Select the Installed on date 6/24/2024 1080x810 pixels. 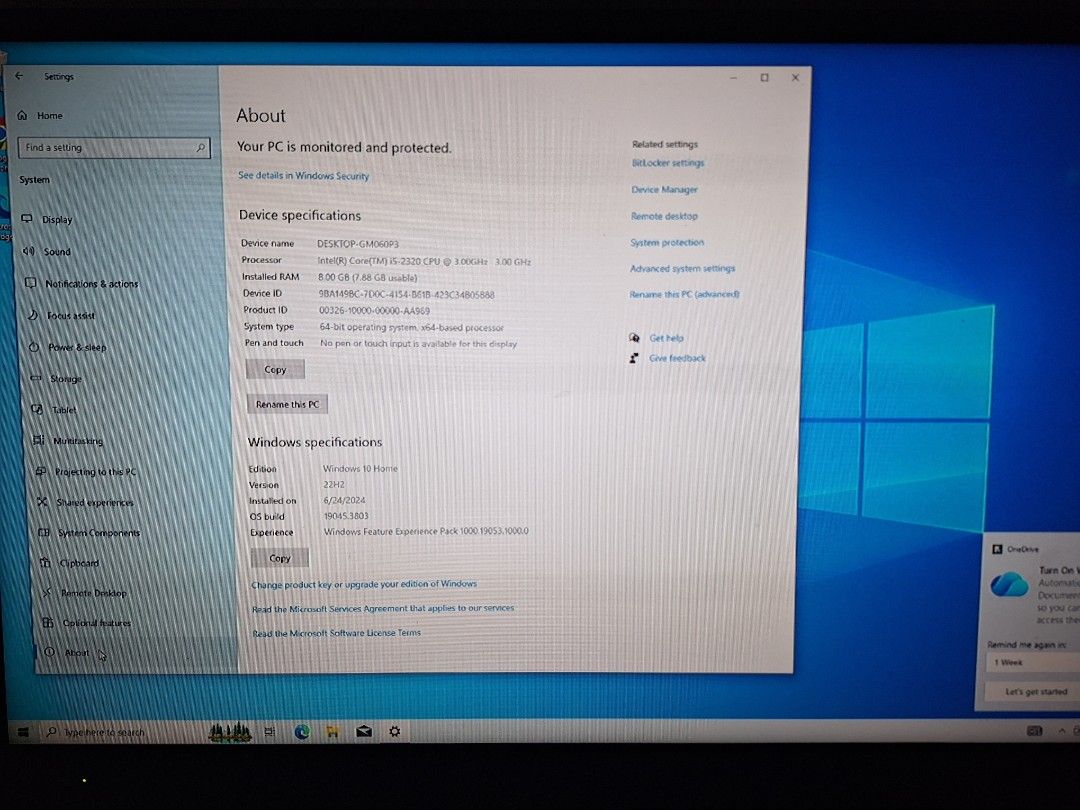[x=344, y=500]
